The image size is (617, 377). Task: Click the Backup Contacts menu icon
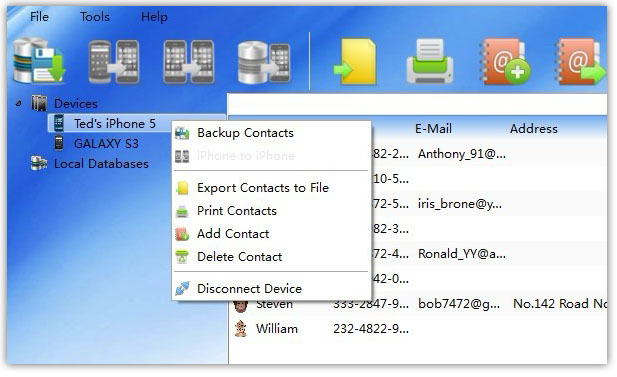(x=182, y=133)
